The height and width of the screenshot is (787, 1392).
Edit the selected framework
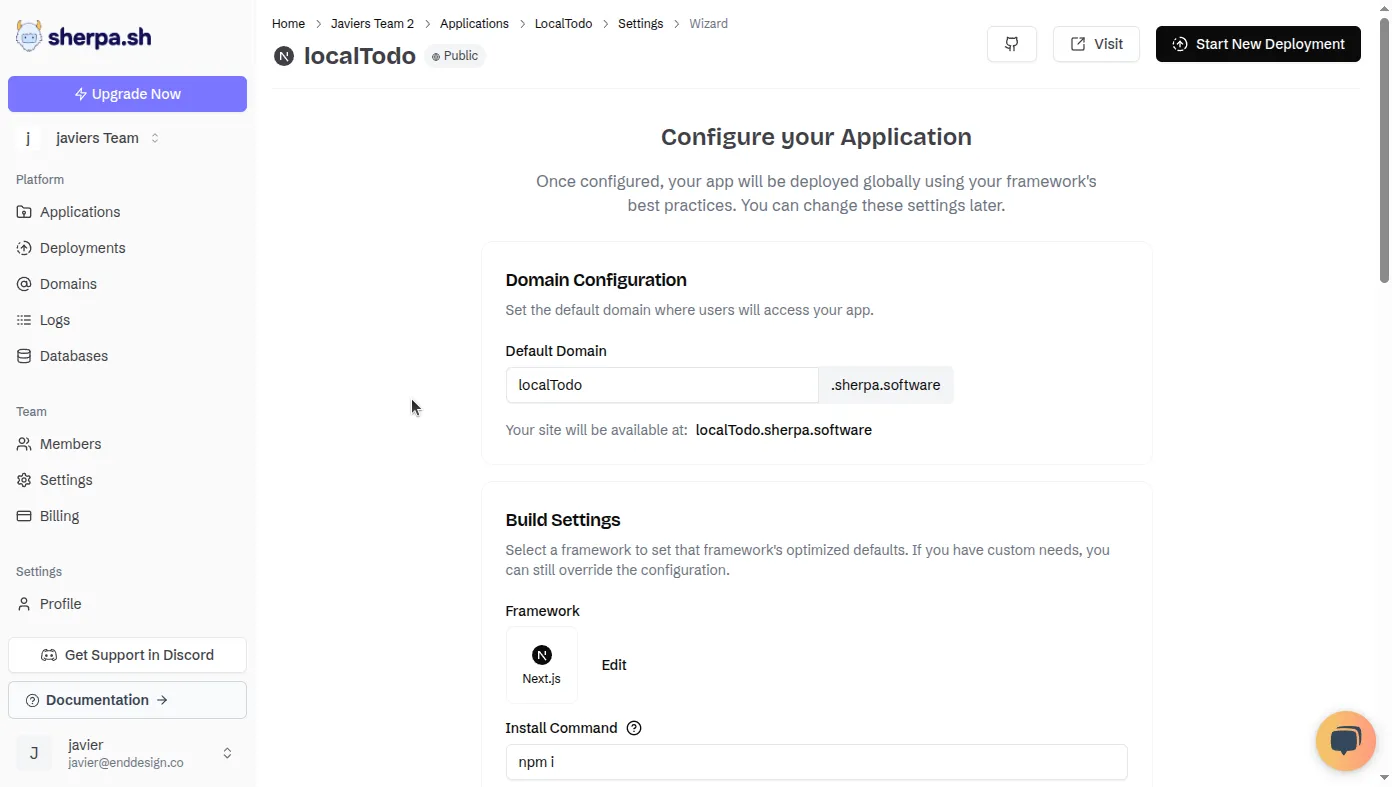(613, 664)
